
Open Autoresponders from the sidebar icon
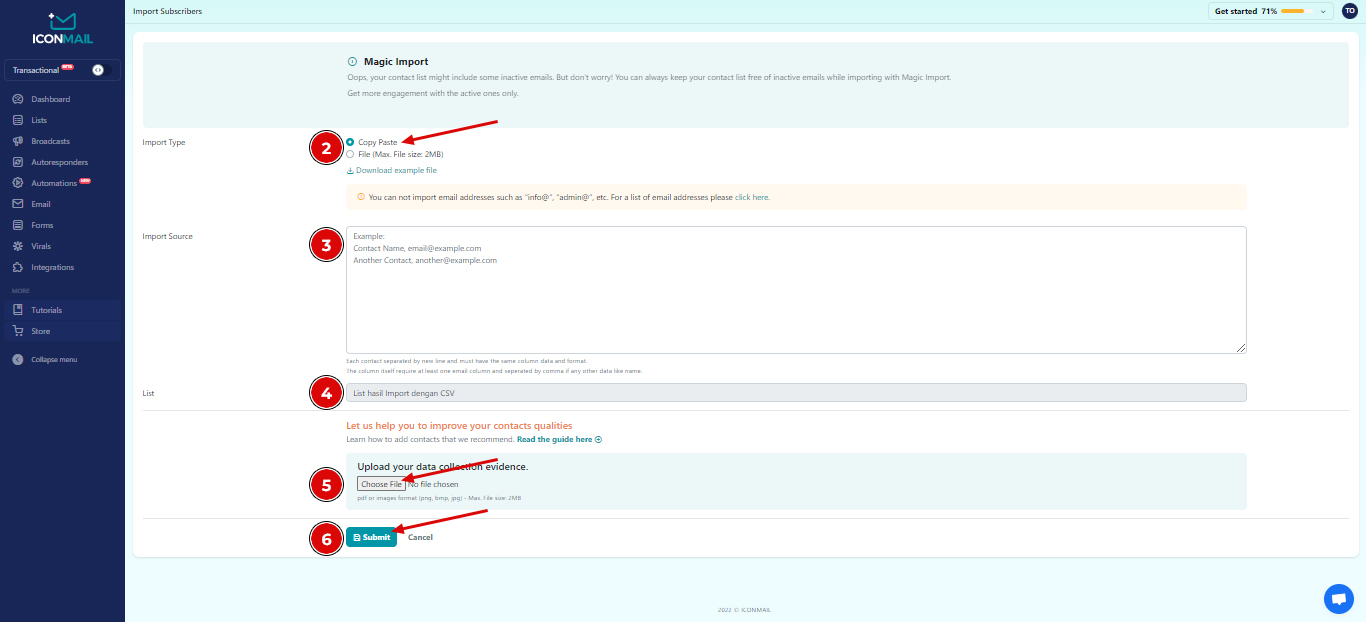pyautogui.click(x=18, y=162)
